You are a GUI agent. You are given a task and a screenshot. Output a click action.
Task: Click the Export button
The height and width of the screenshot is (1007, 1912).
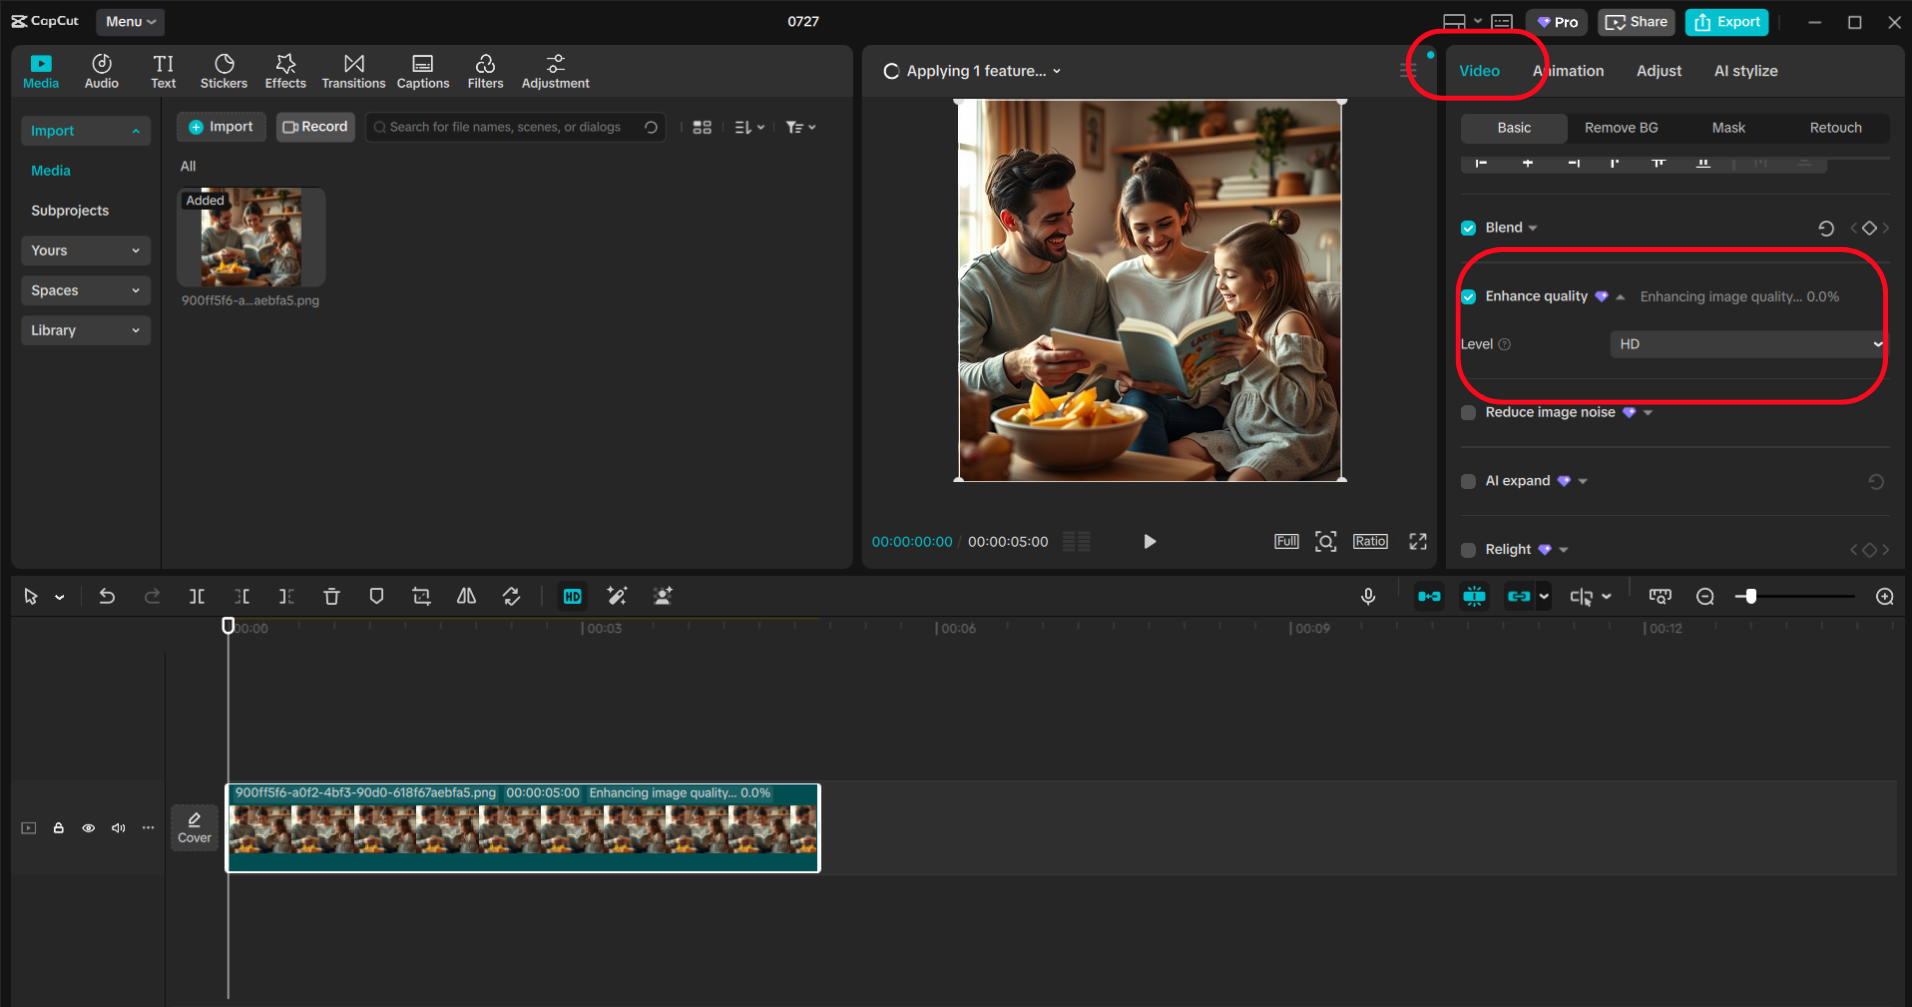[x=1727, y=22]
